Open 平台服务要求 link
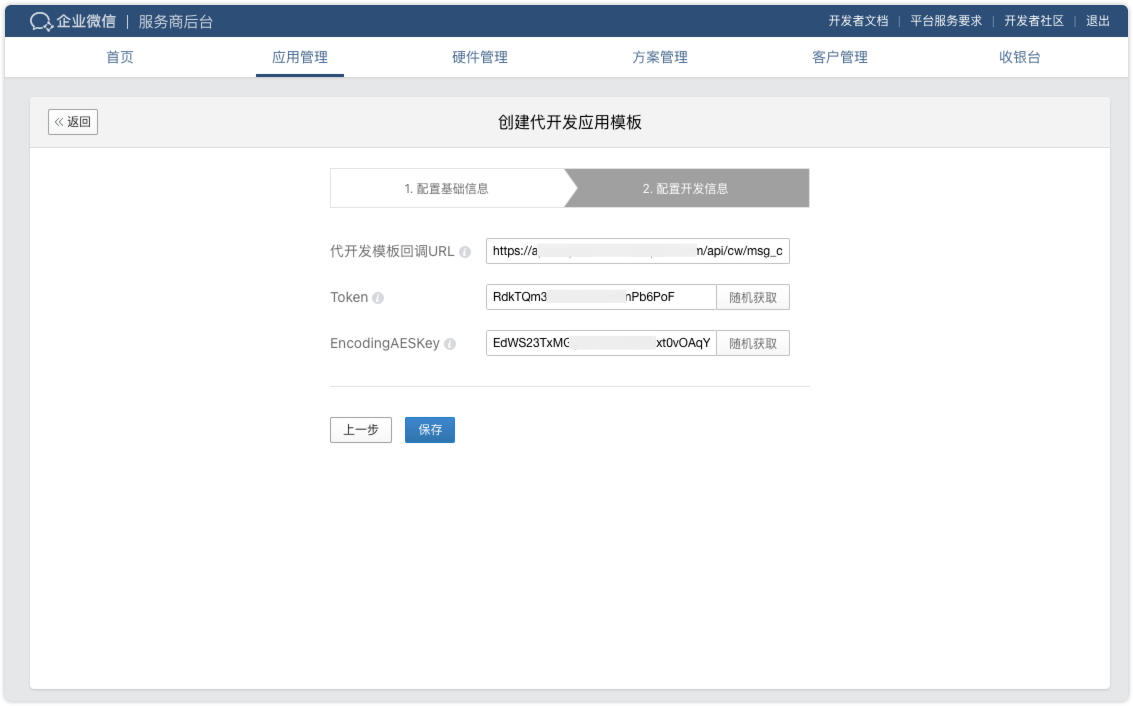This screenshot has height=706, width=1133. pyautogui.click(x=946, y=21)
